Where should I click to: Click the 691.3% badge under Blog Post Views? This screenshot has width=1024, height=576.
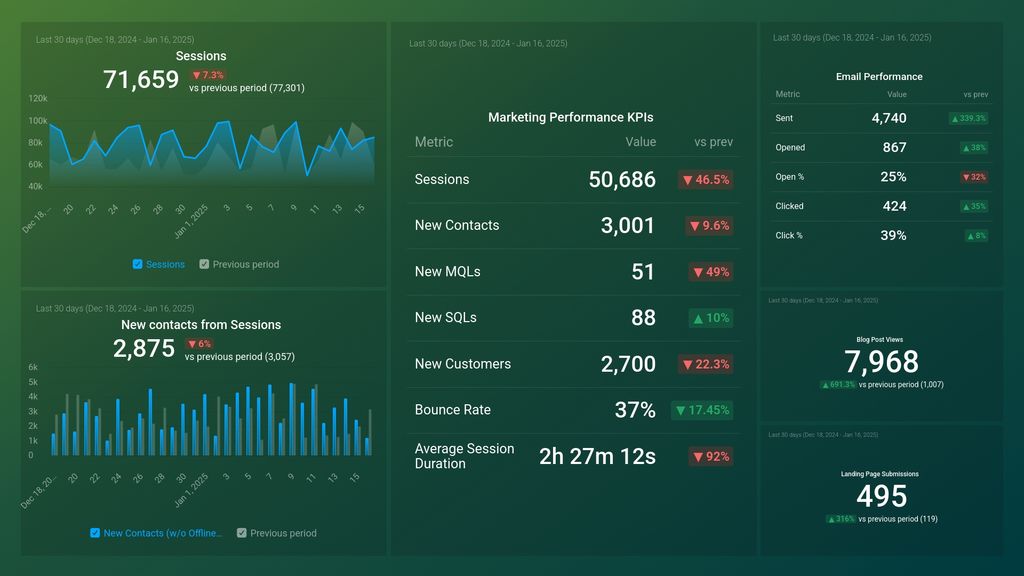pyautogui.click(x=839, y=385)
